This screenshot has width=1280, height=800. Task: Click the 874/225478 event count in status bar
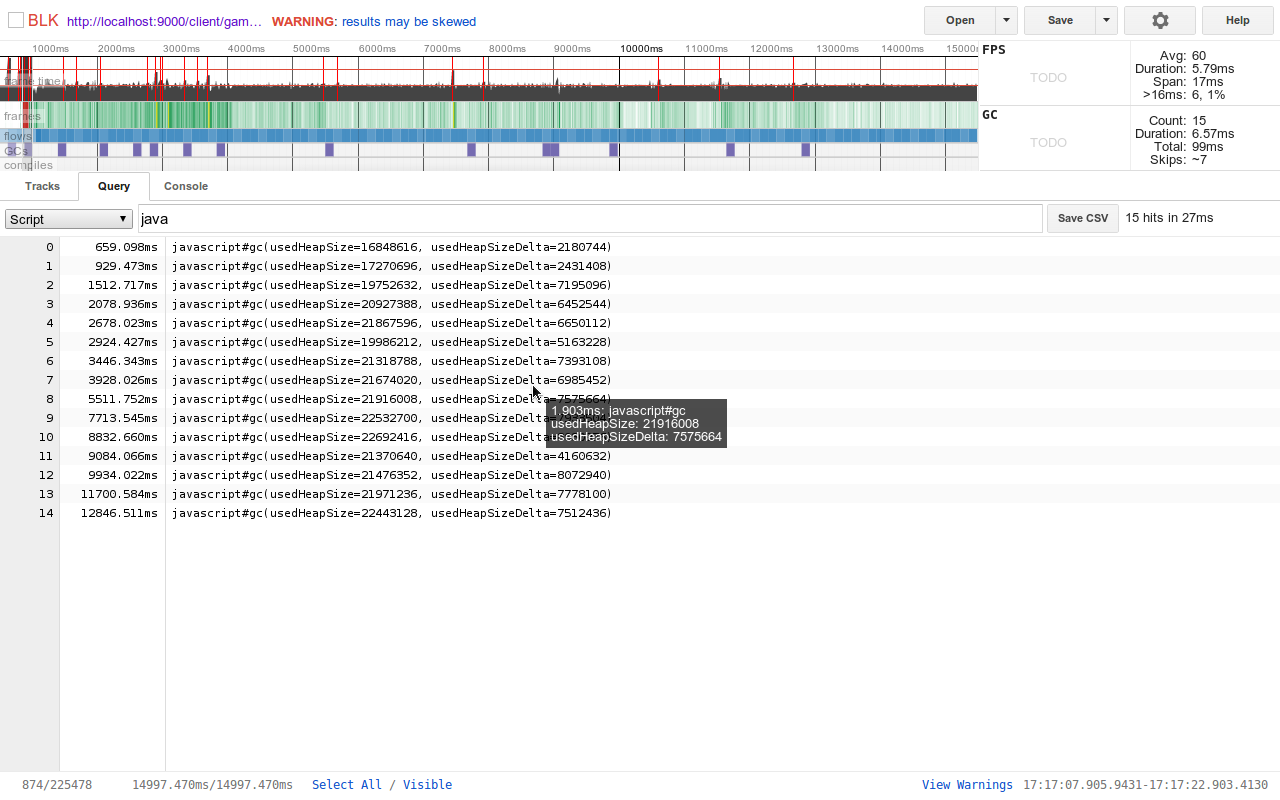[57, 785]
